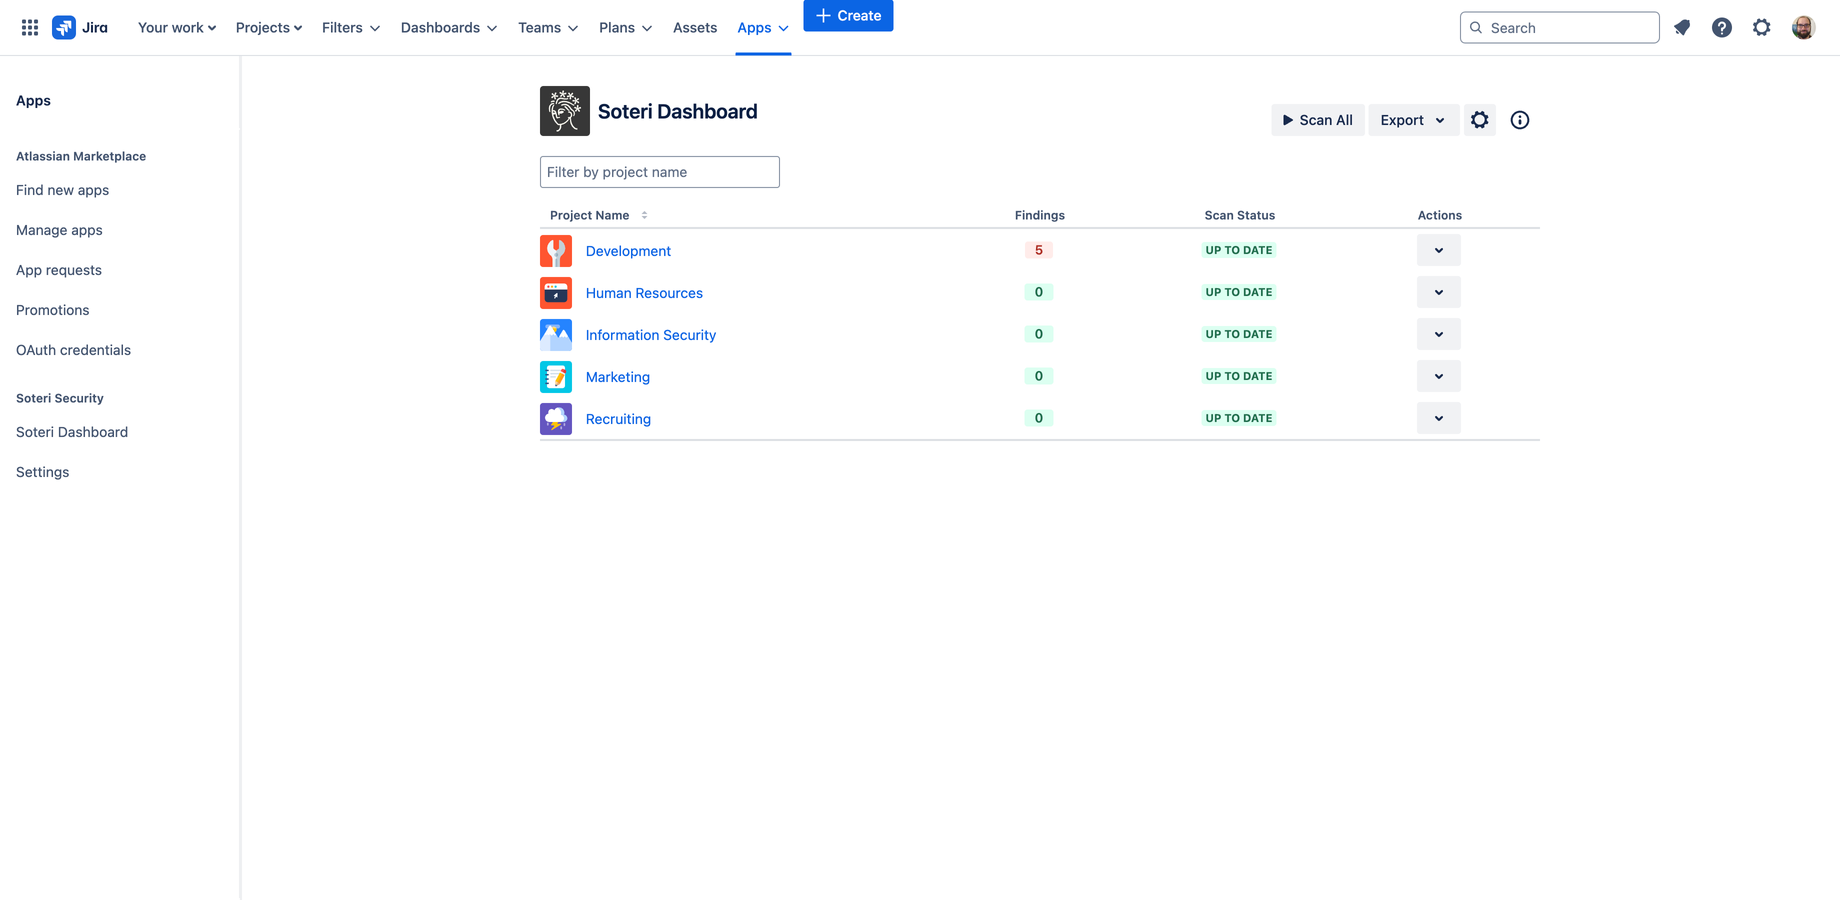This screenshot has width=1840, height=900.
Task: Open actions dropdown for Development
Action: (1439, 250)
